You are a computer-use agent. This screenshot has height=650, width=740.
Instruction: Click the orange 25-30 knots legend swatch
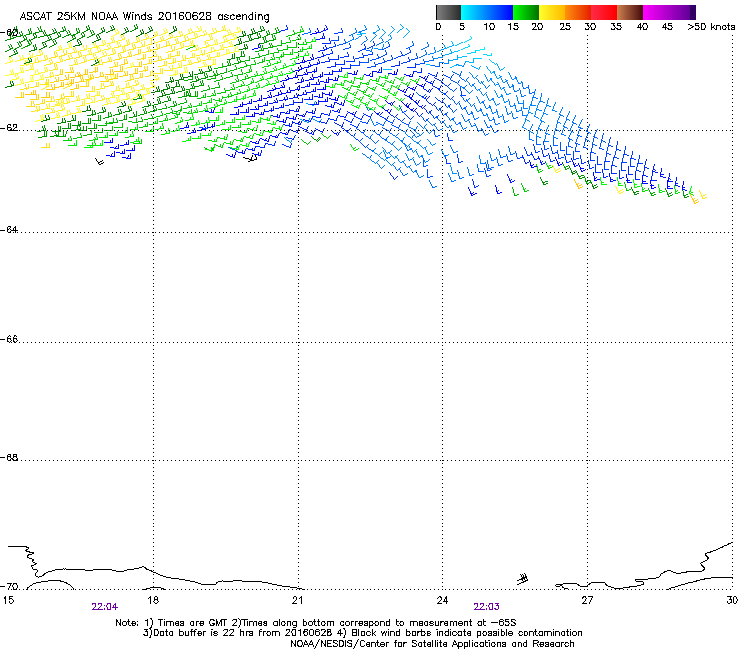pyautogui.click(x=578, y=12)
